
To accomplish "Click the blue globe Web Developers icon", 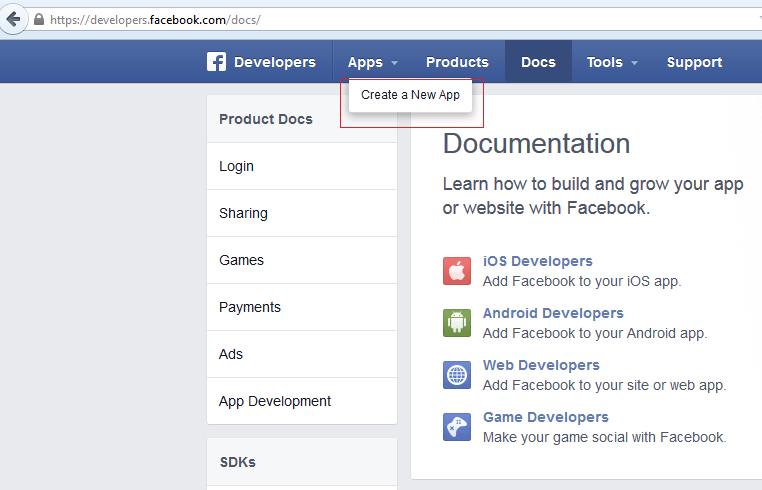I will click(x=457, y=375).
